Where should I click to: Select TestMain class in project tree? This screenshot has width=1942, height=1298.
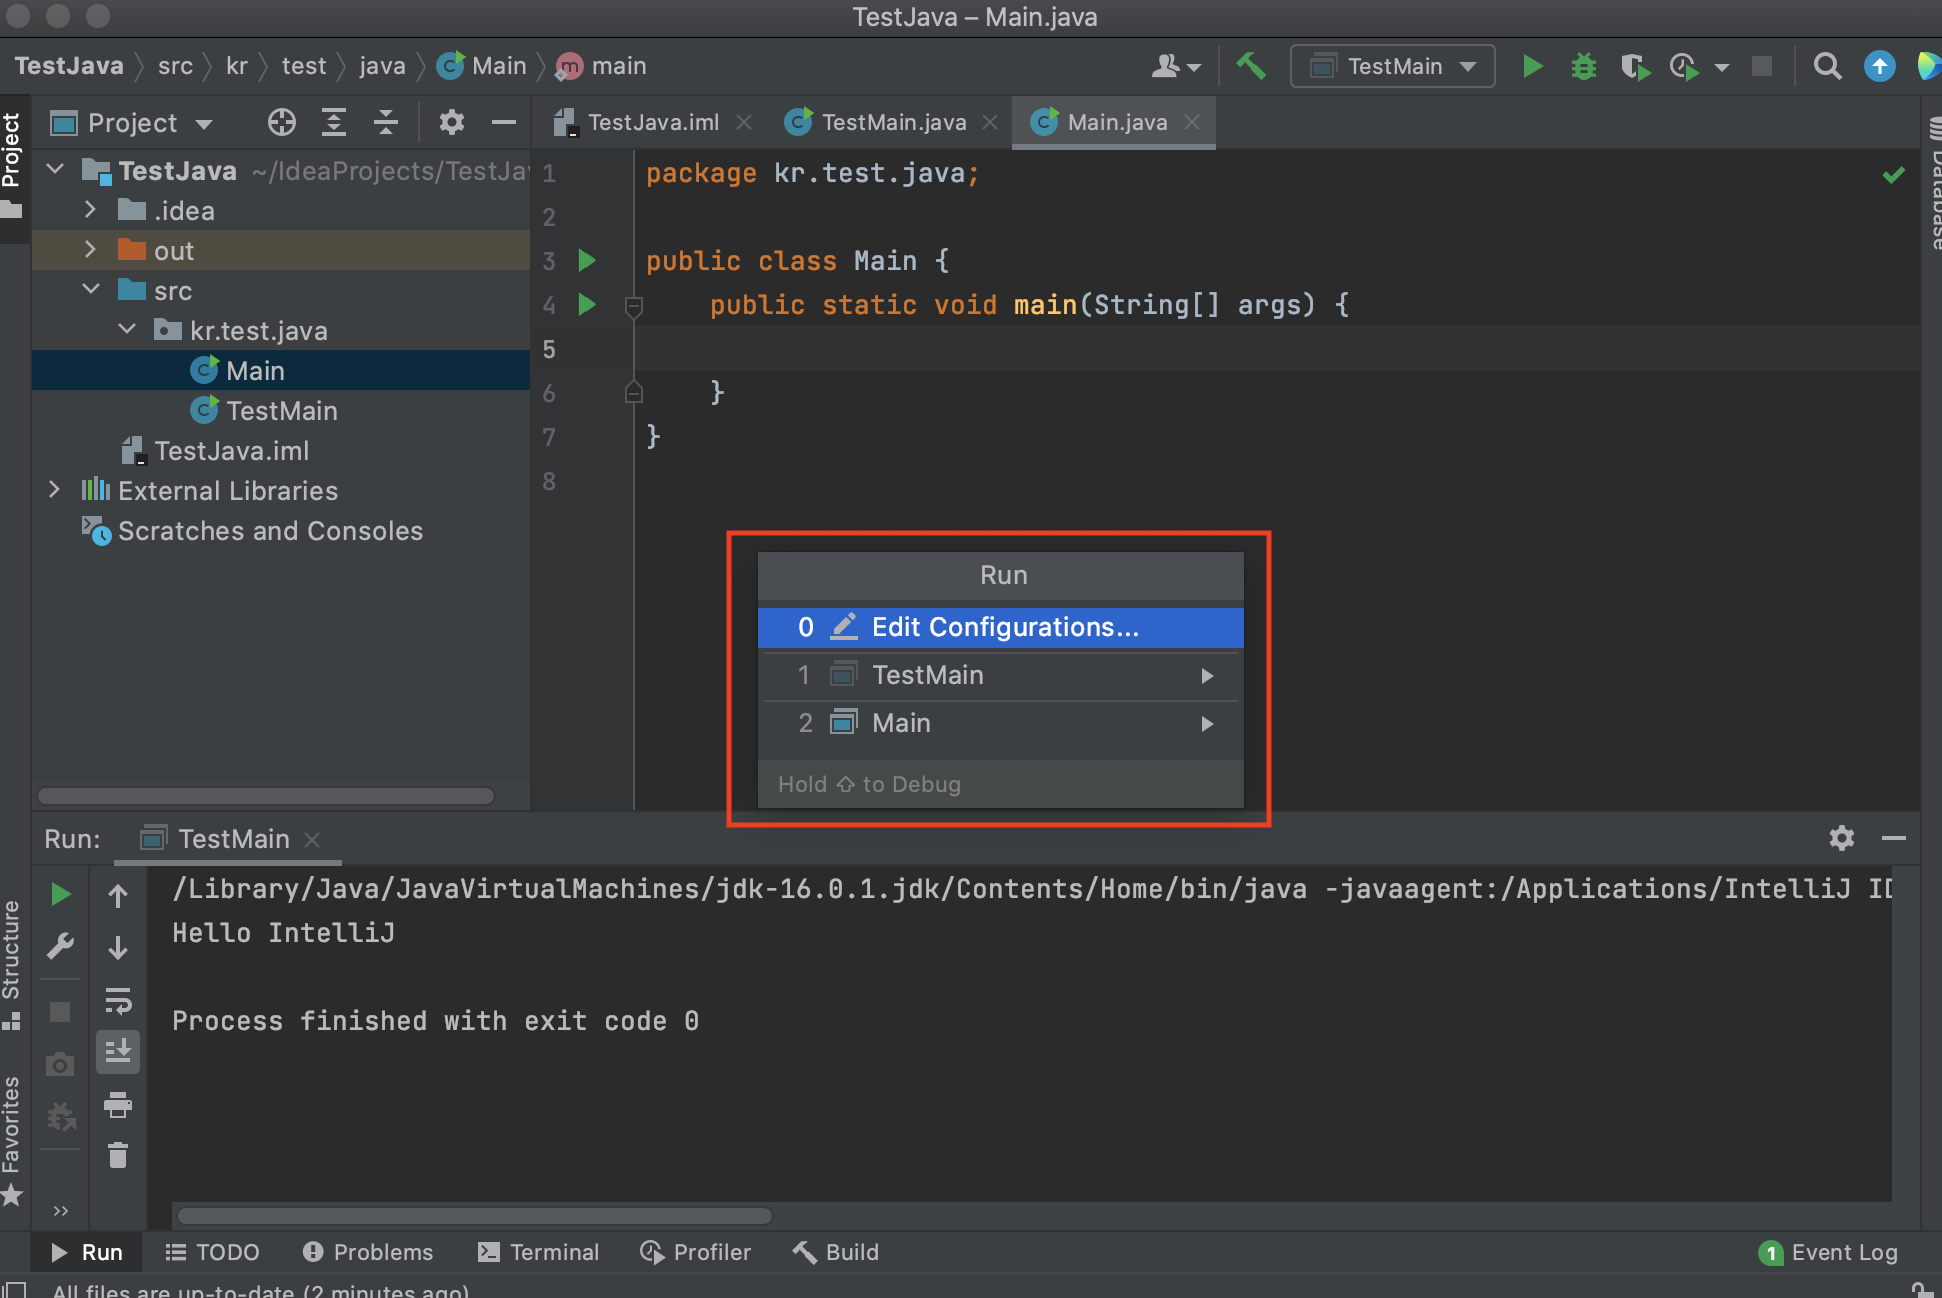click(281, 410)
